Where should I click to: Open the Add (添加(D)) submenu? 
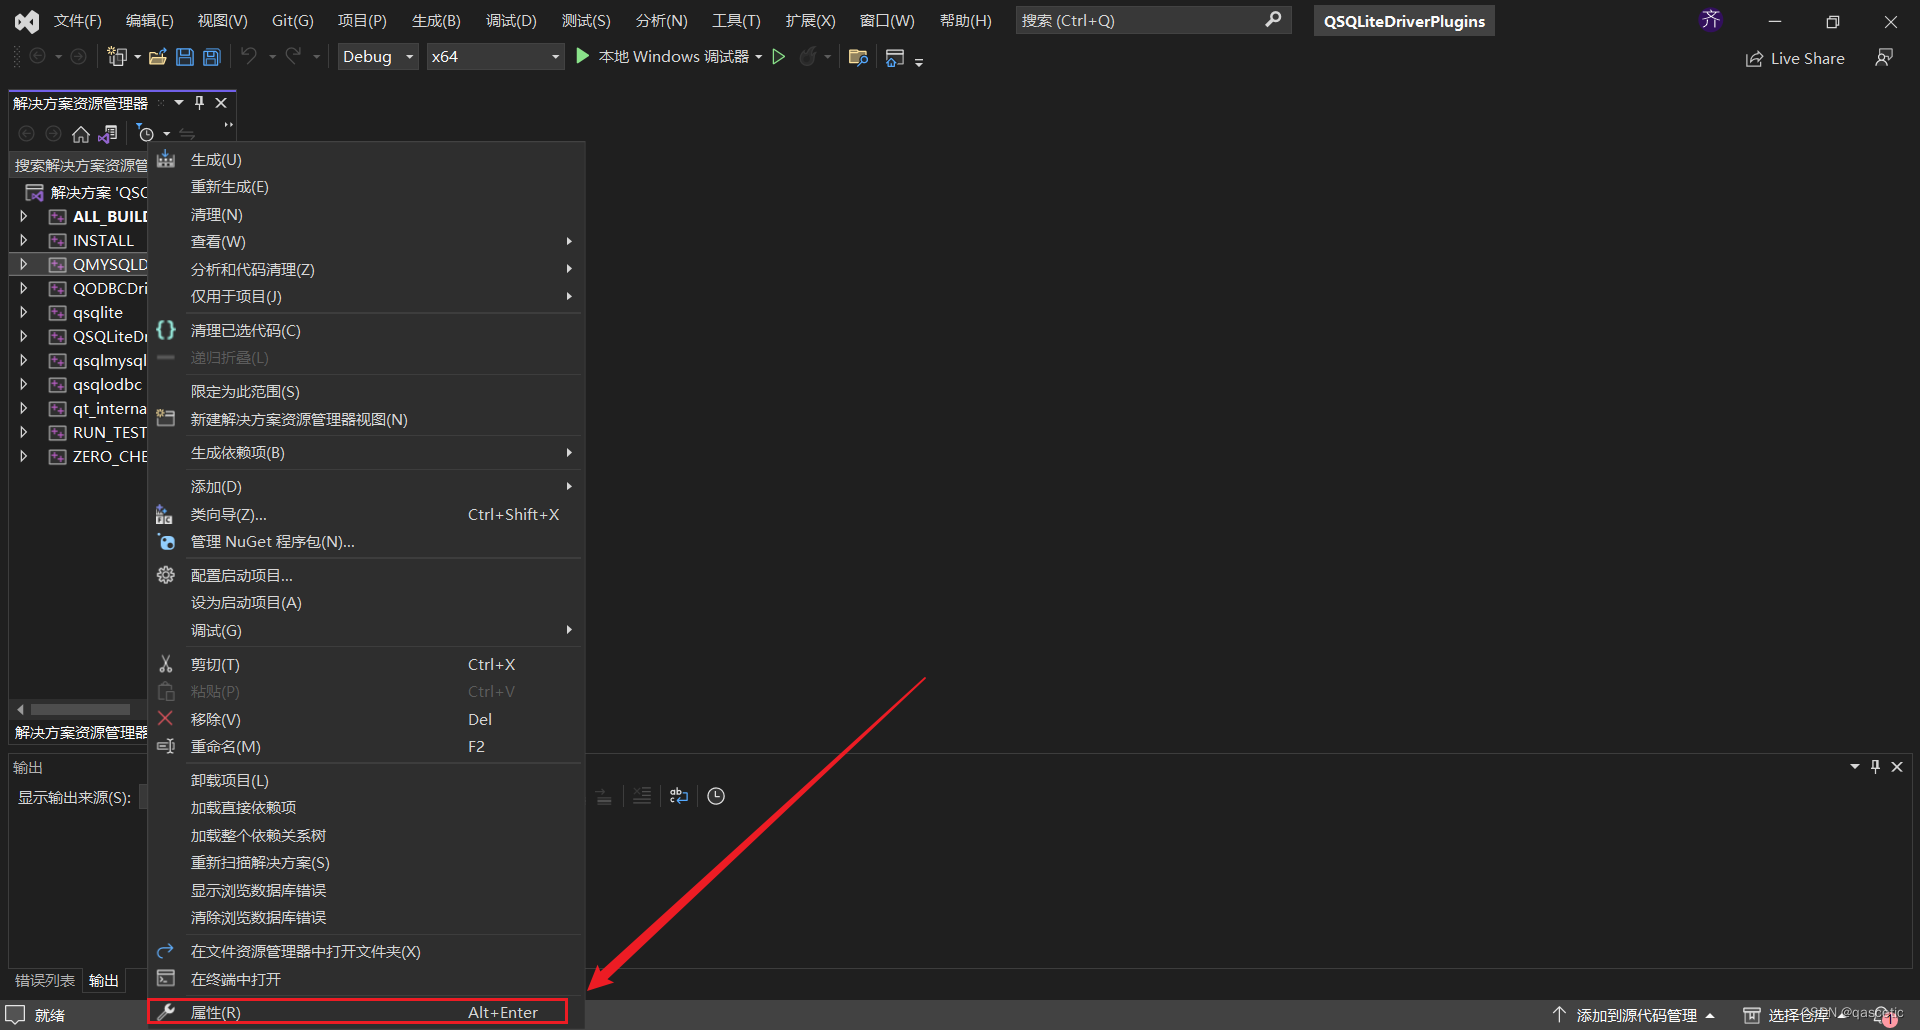click(366, 487)
